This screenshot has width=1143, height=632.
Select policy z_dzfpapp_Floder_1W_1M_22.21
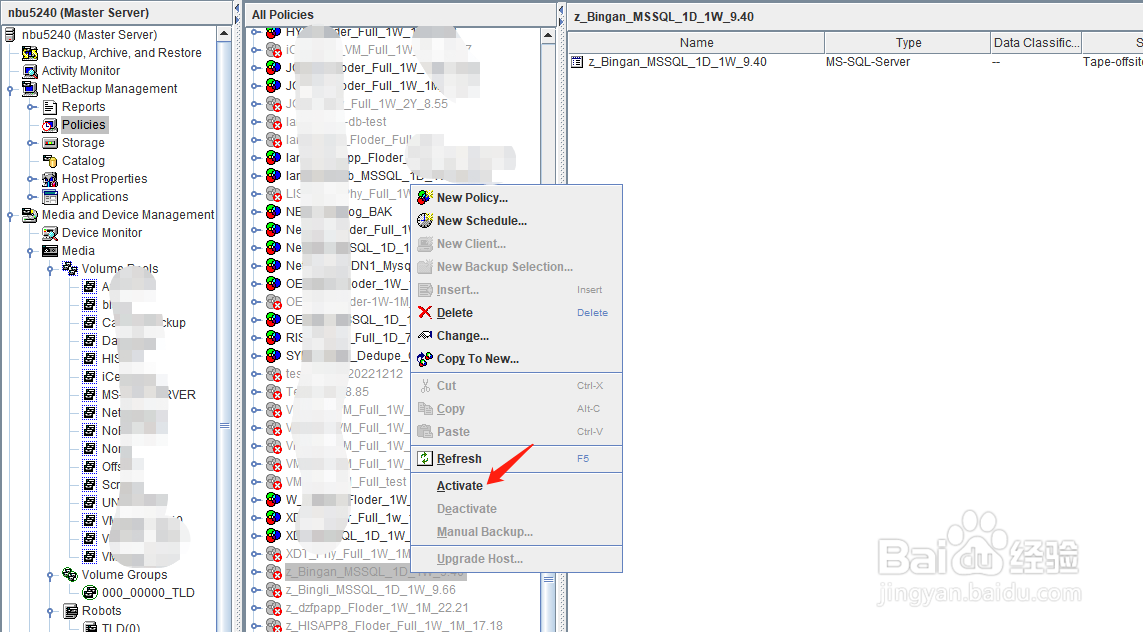point(377,608)
